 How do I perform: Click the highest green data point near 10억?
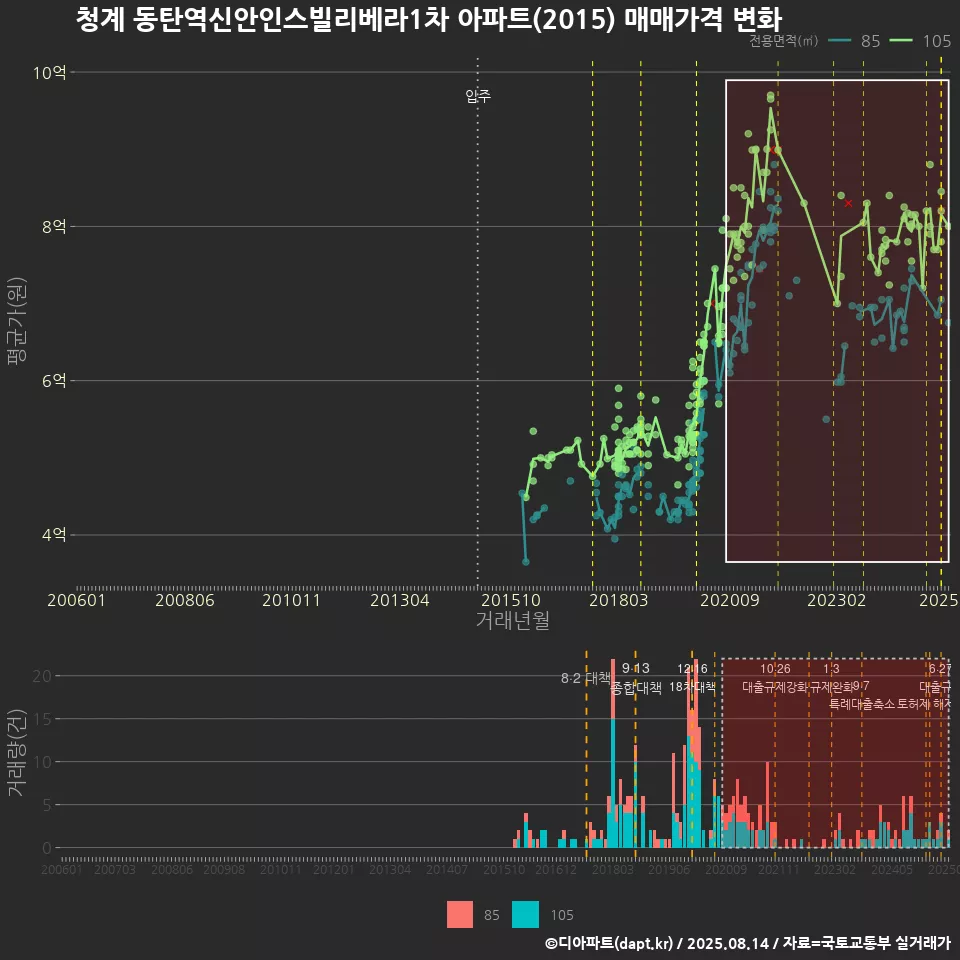[770, 96]
